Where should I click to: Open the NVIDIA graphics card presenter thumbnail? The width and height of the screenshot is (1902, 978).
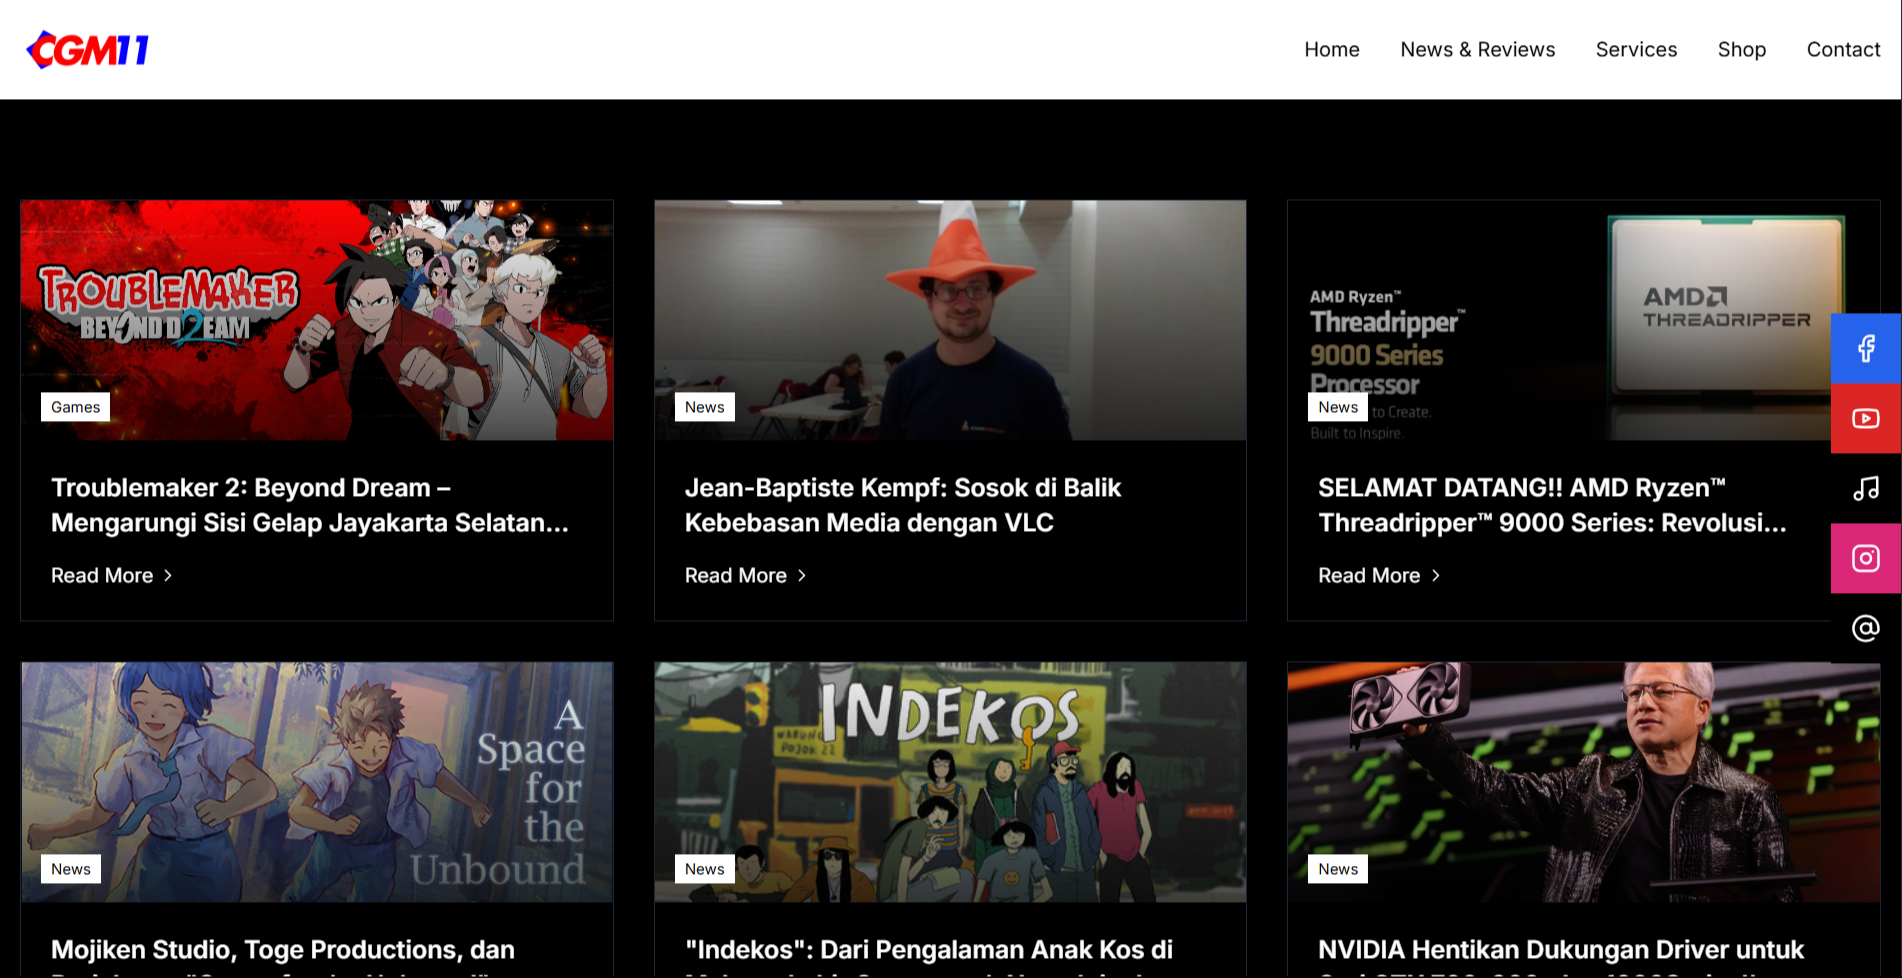1583,782
